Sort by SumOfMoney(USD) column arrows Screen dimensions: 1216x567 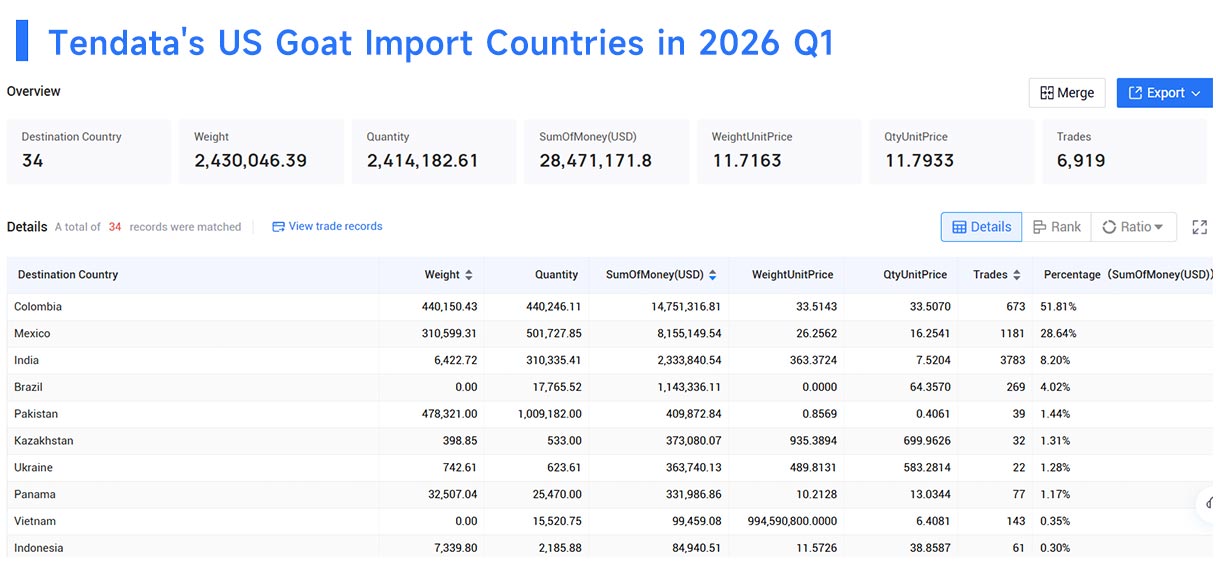tap(713, 275)
